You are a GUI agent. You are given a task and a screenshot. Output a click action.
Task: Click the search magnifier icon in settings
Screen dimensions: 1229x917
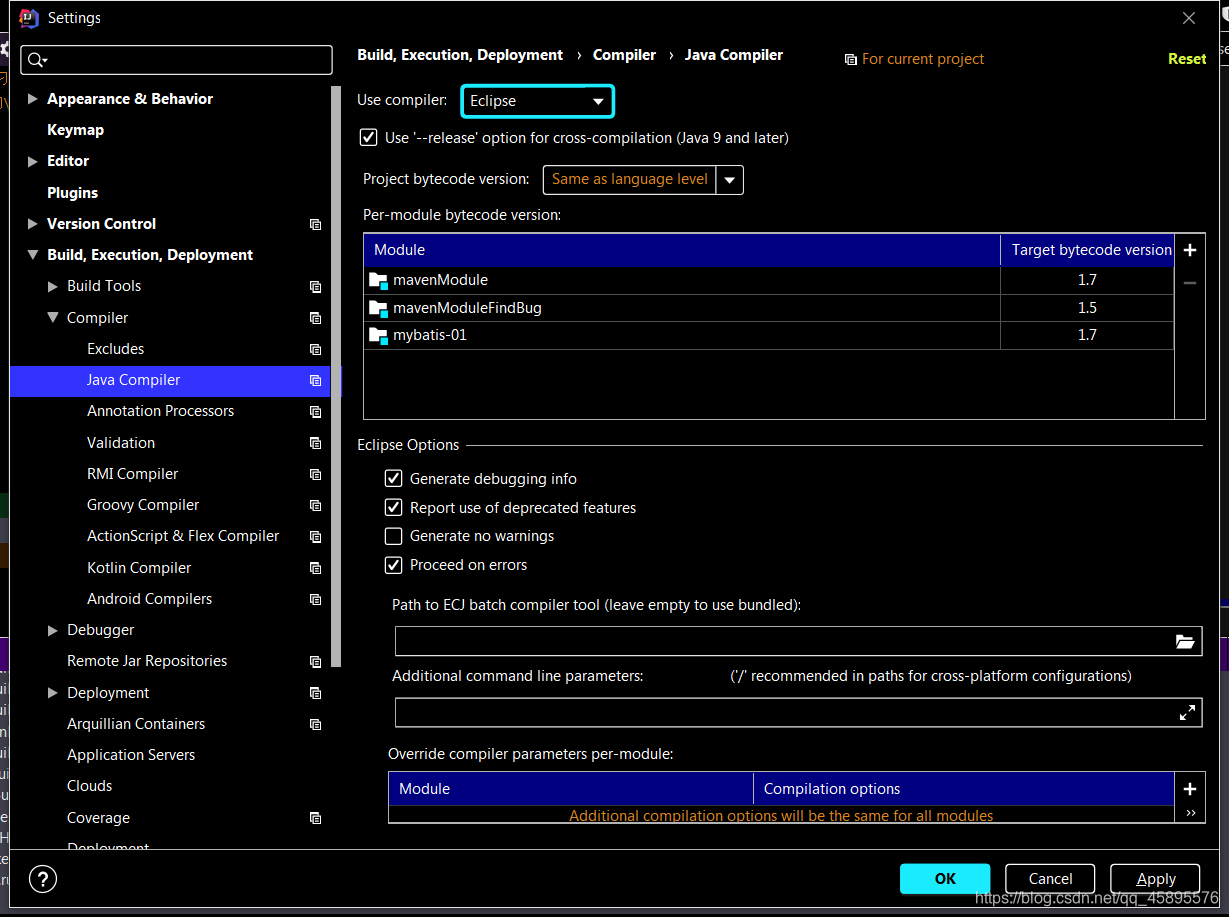37,60
